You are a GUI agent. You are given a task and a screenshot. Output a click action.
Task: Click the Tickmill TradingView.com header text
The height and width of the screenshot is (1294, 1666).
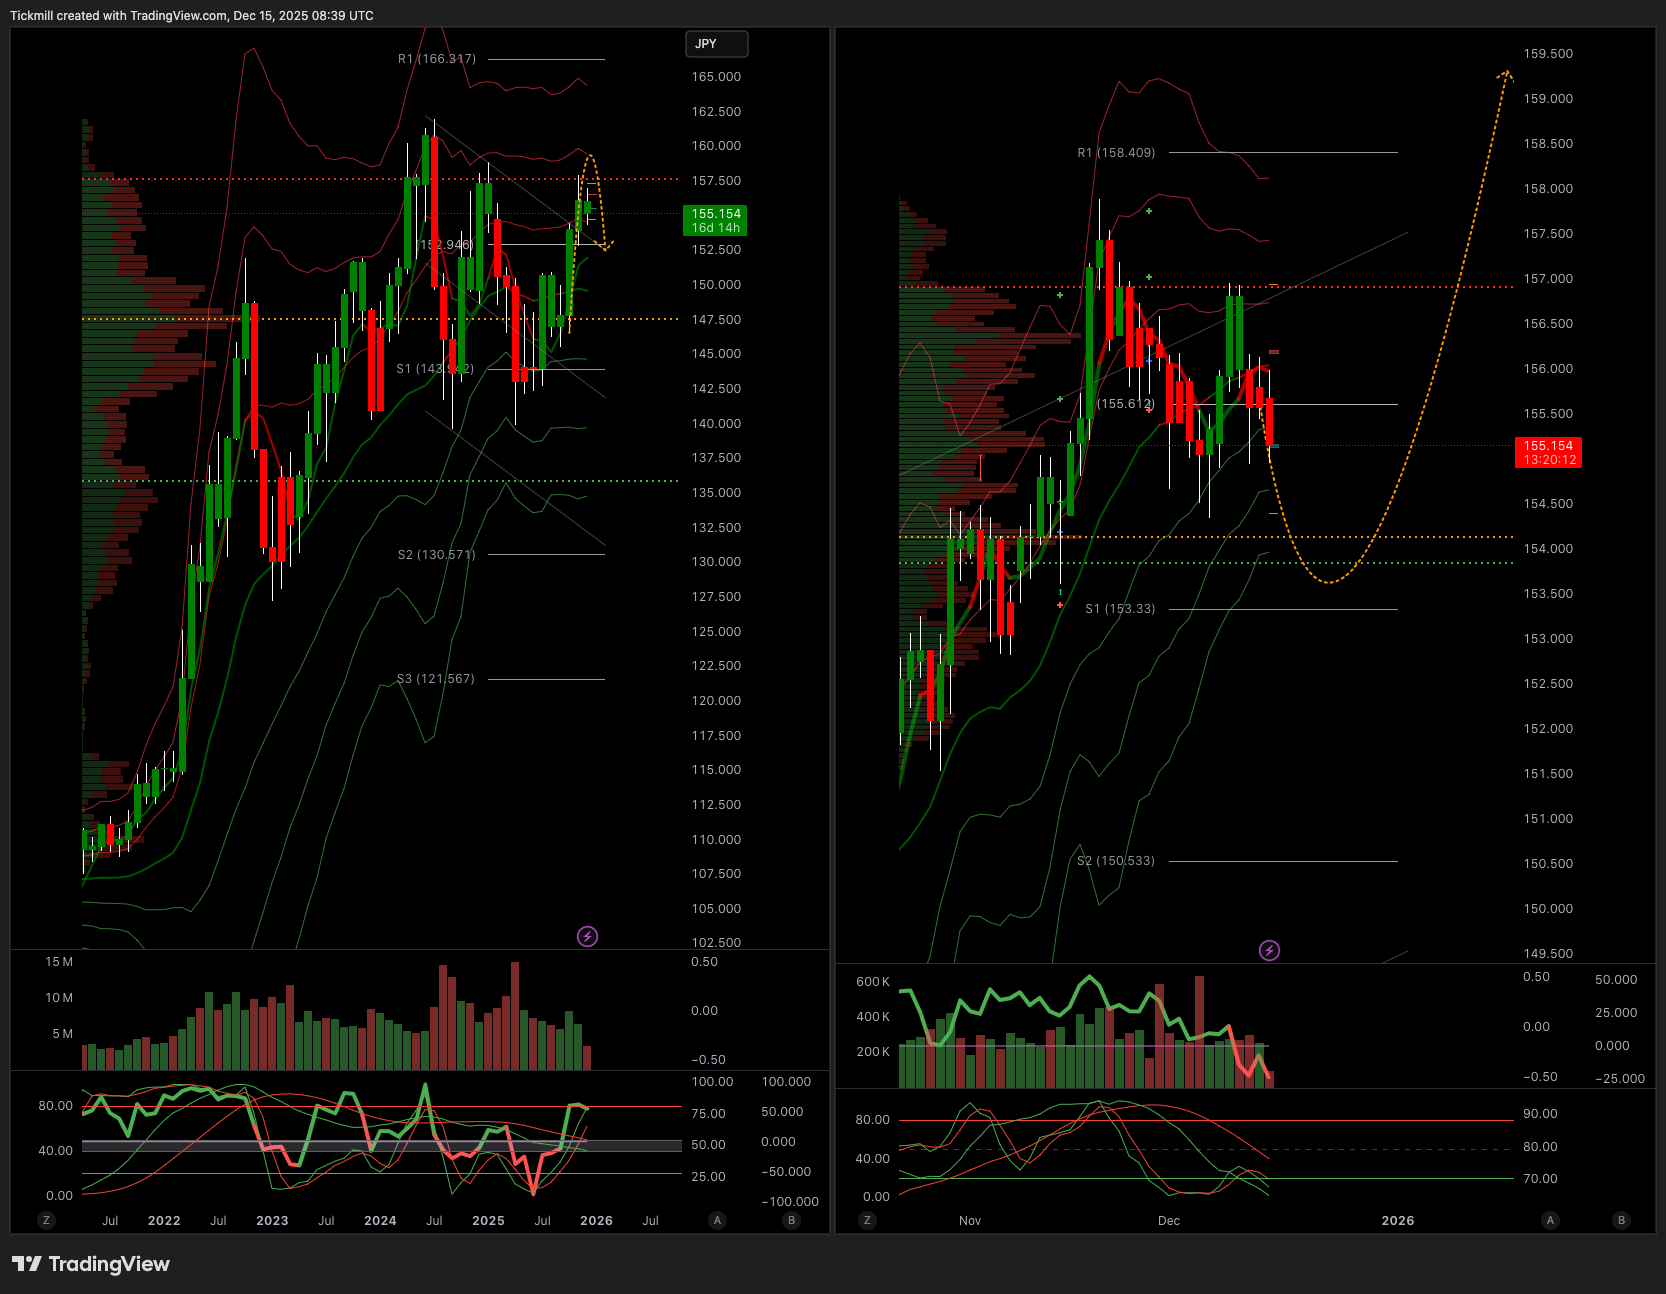tap(192, 15)
